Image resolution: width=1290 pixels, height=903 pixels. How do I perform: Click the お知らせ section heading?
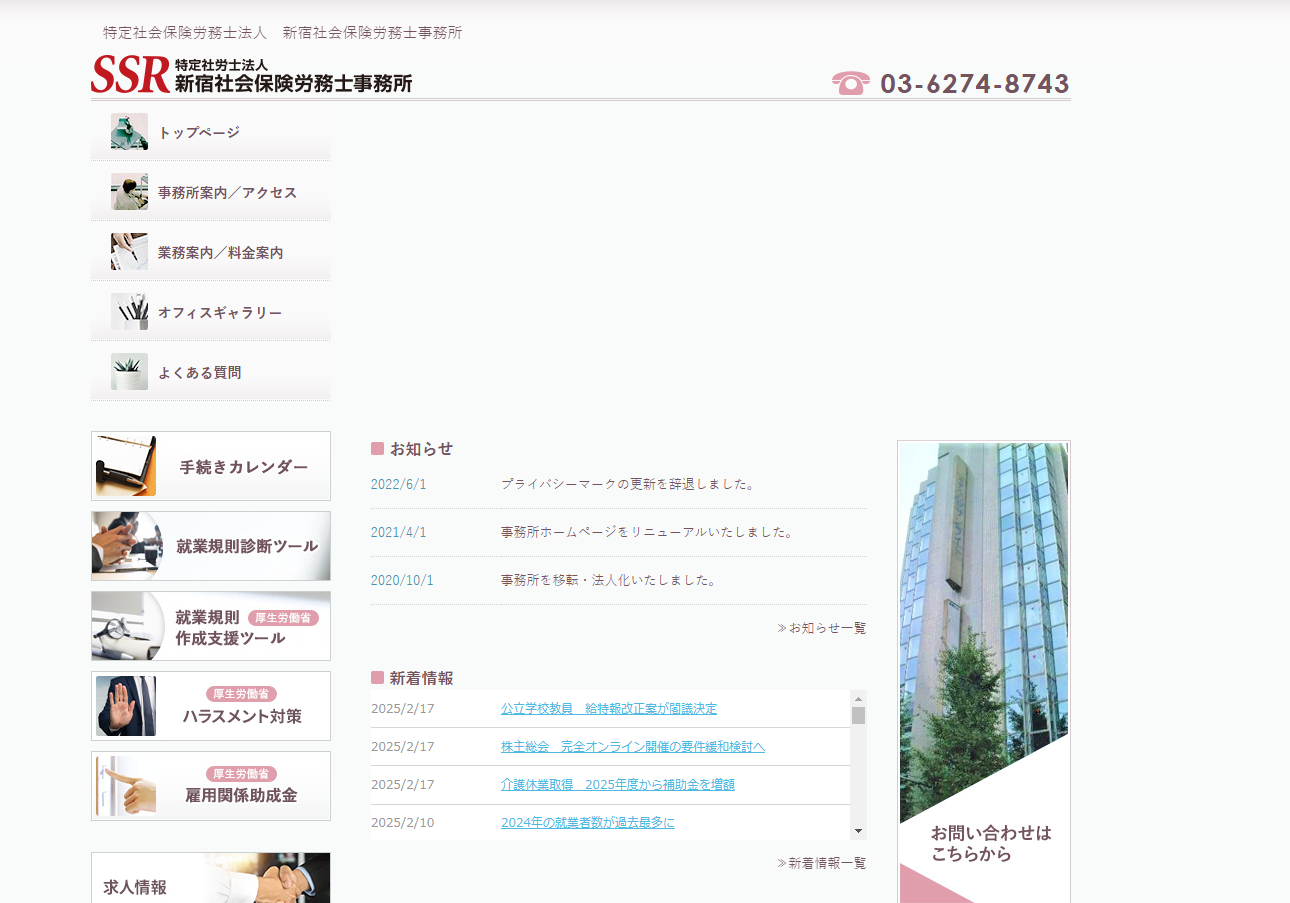coord(412,449)
